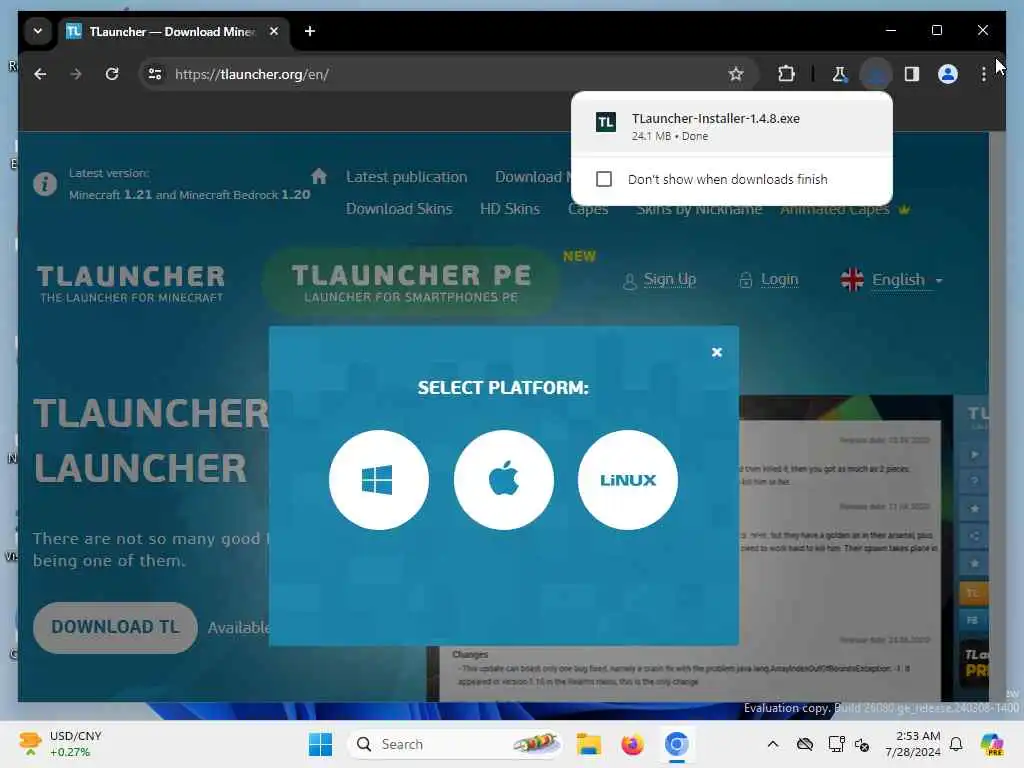Screen dimensions: 1024x768
Task: Select the Linux platform icon
Action: coord(628,480)
